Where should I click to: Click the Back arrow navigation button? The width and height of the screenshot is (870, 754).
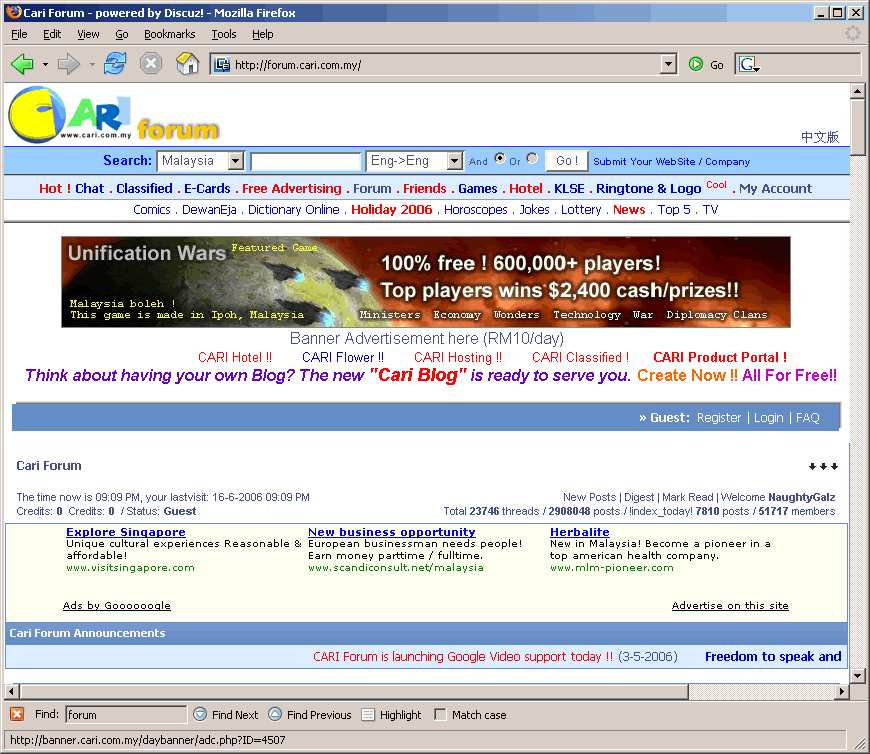pos(22,65)
